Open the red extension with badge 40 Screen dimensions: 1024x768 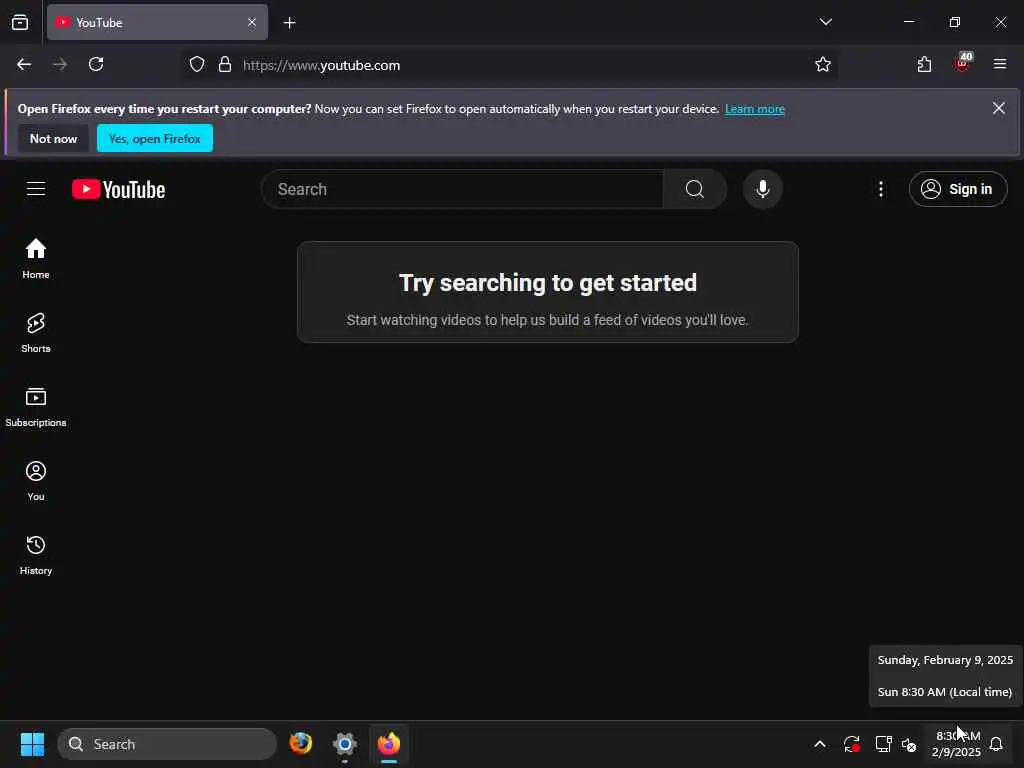pos(963,63)
